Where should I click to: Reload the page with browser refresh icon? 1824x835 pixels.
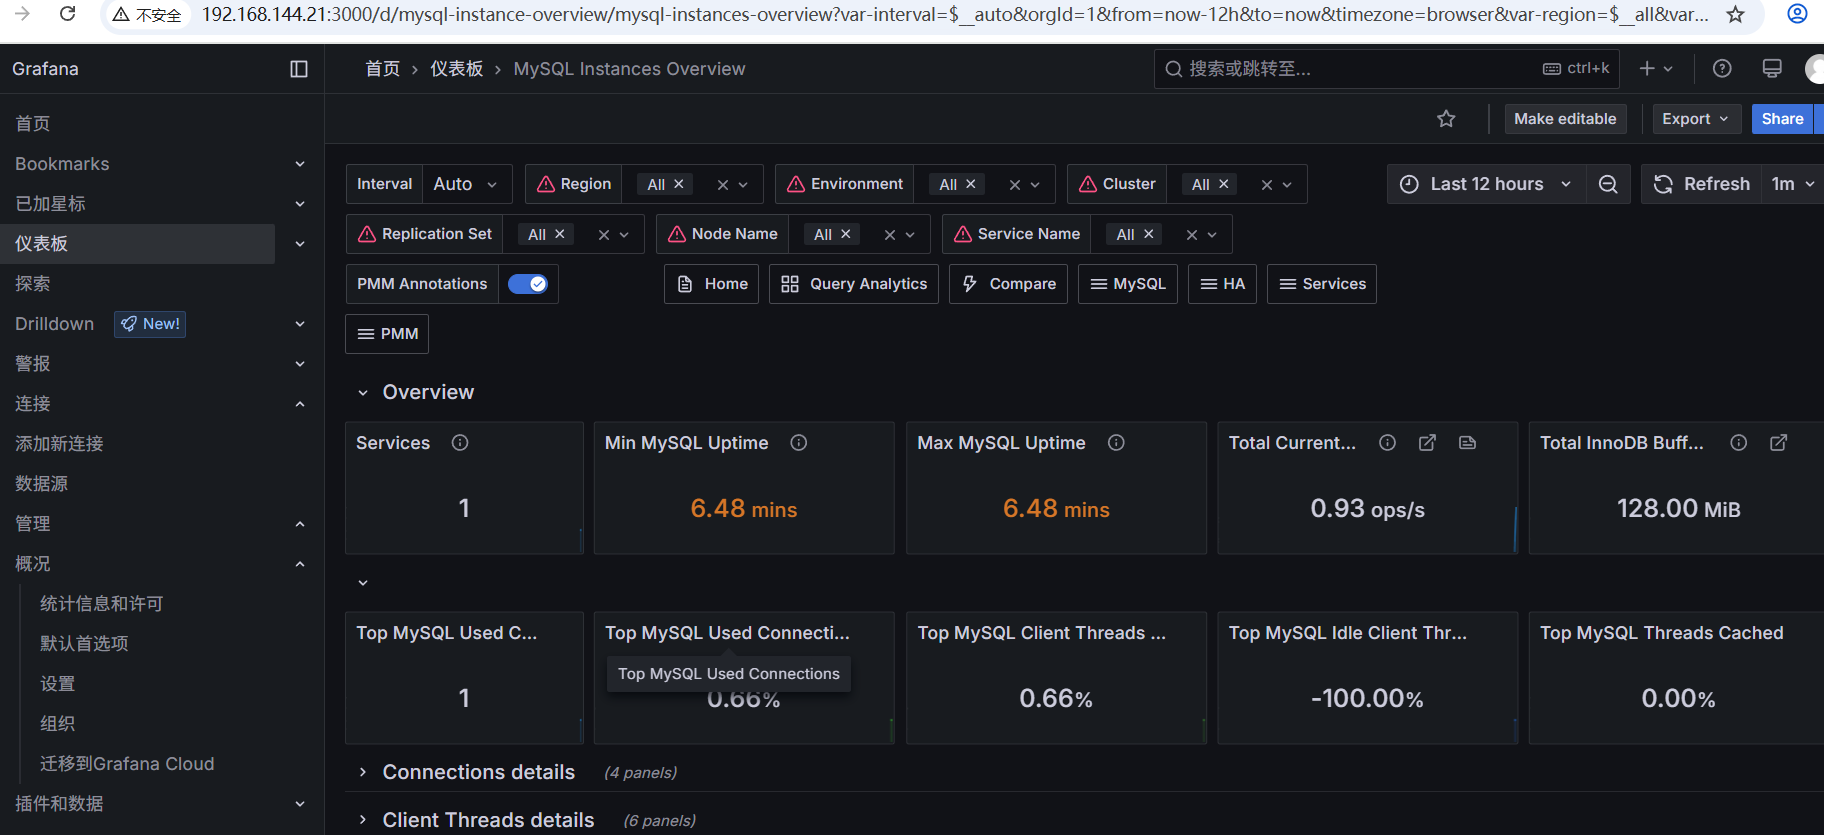tap(68, 14)
